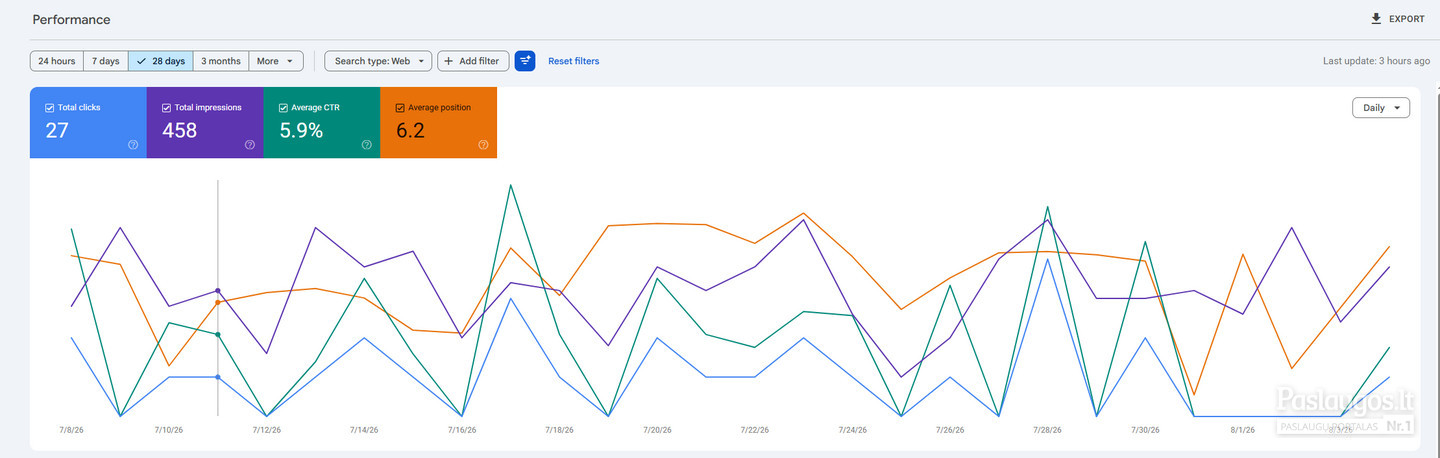Image resolution: width=1440 pixels, height=458 pixels.
Task: Toggle the Total impressions checkbox
Action: [x=167, y=107]
